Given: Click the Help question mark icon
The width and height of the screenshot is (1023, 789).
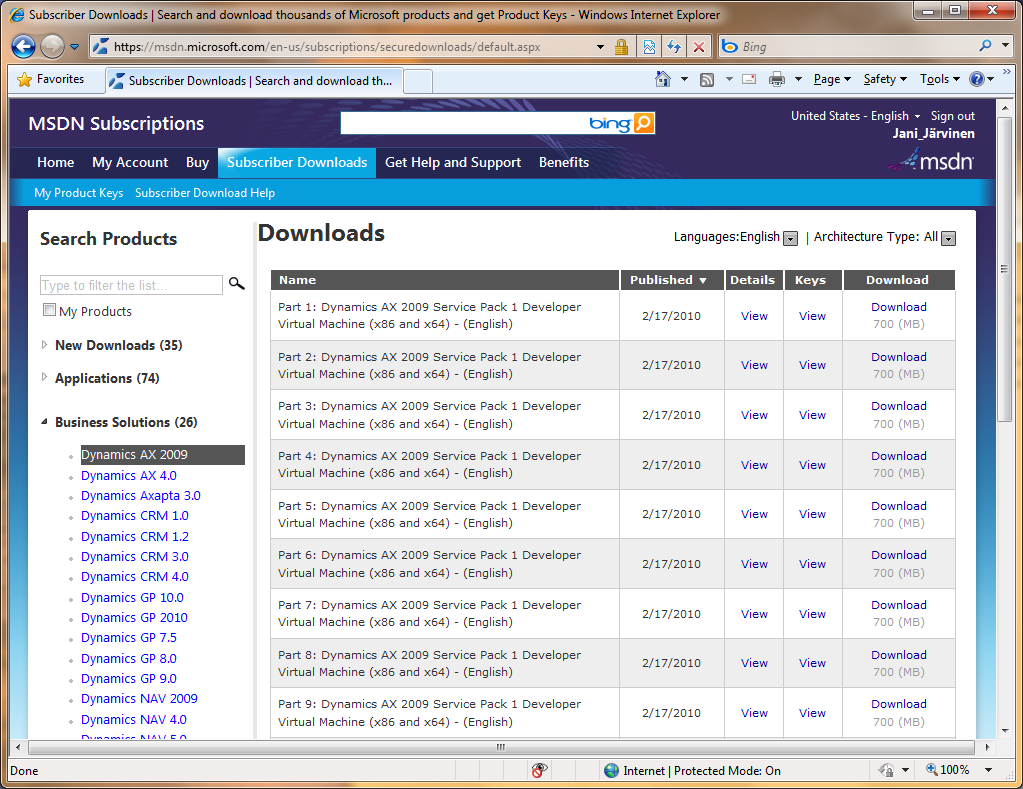Looking at the screenshot, I should (977, 79).
